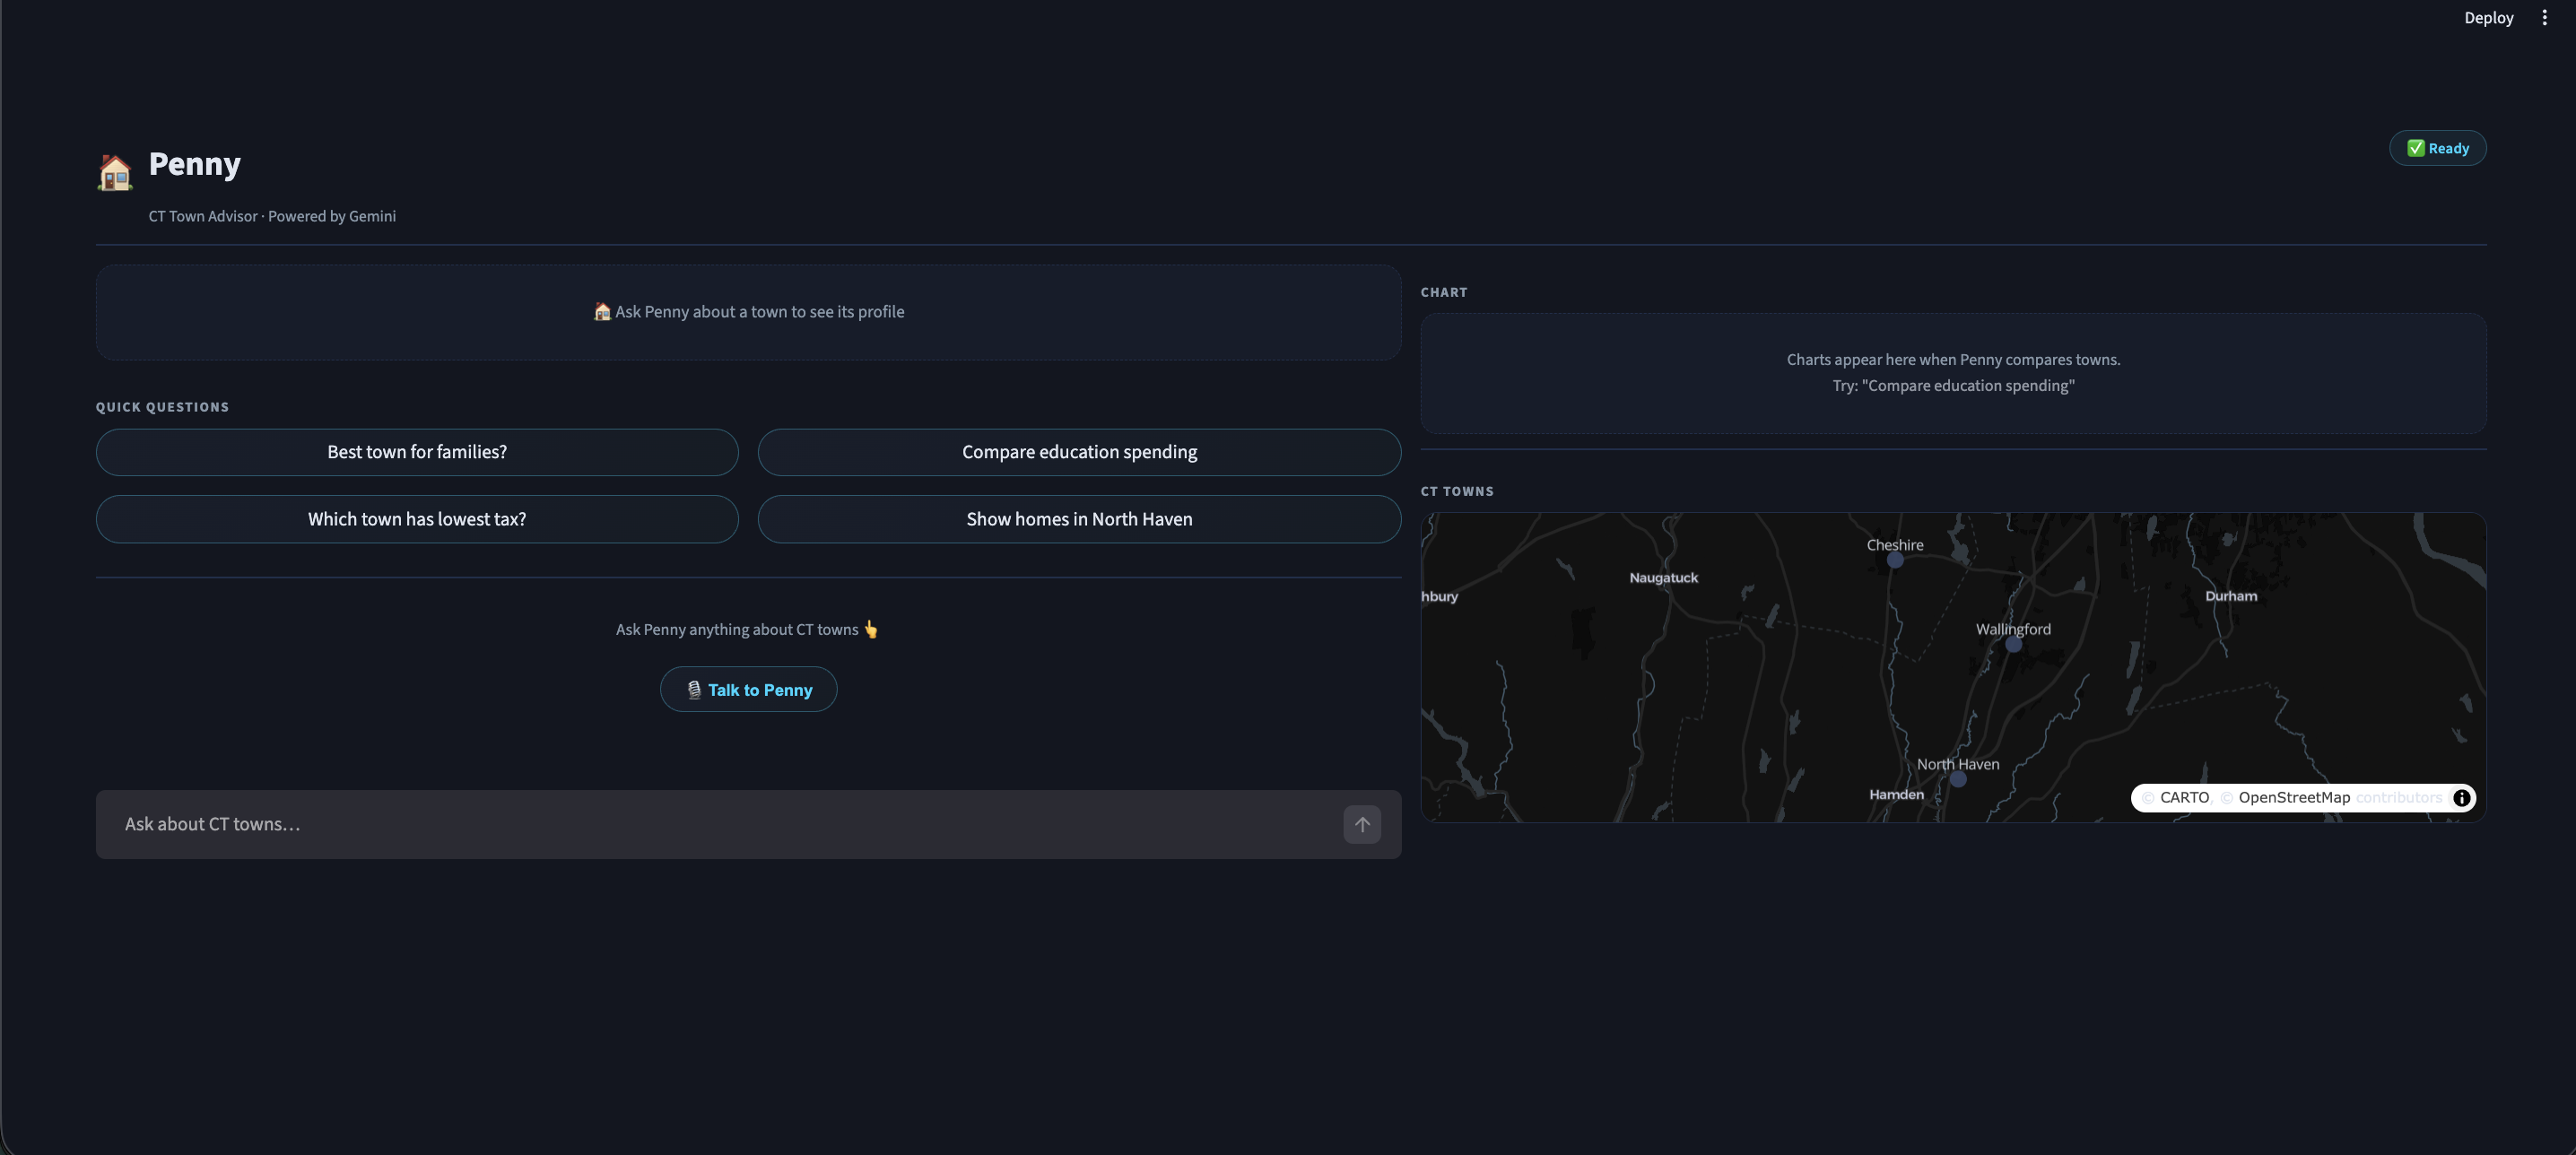Image resolution: width=2576 pixels, height=1155 pixels.
Task: Click the send arrow icon in chat input
Action: pyautogui.click(x=1361, y=824)
